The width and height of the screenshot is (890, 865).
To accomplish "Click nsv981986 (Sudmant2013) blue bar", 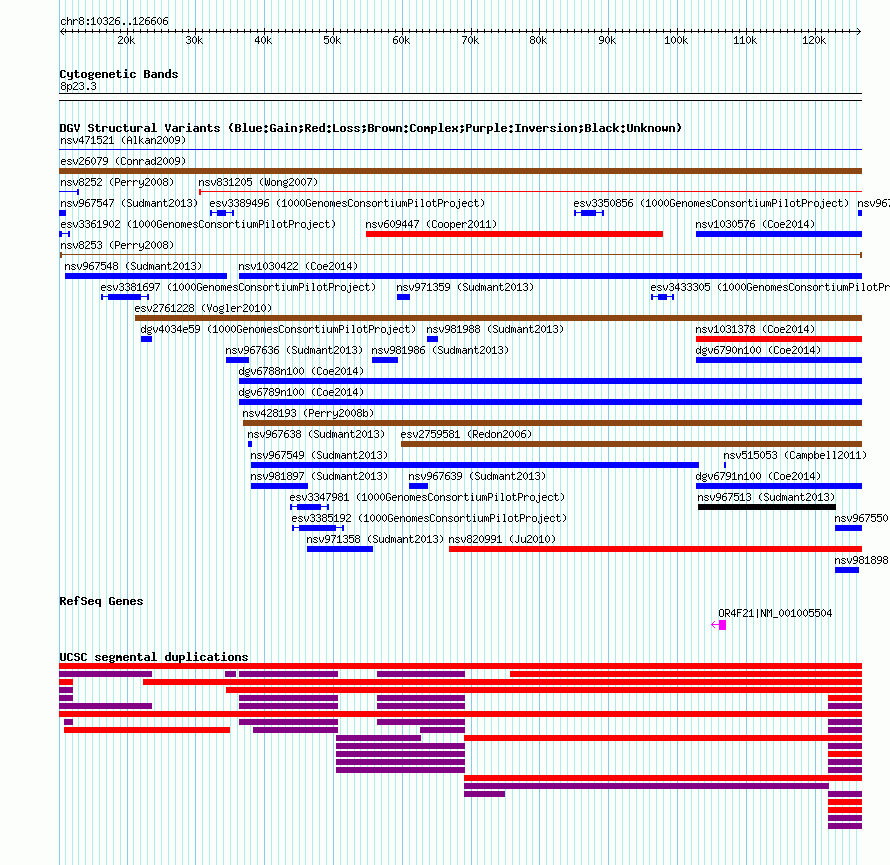I will point(385,360).
